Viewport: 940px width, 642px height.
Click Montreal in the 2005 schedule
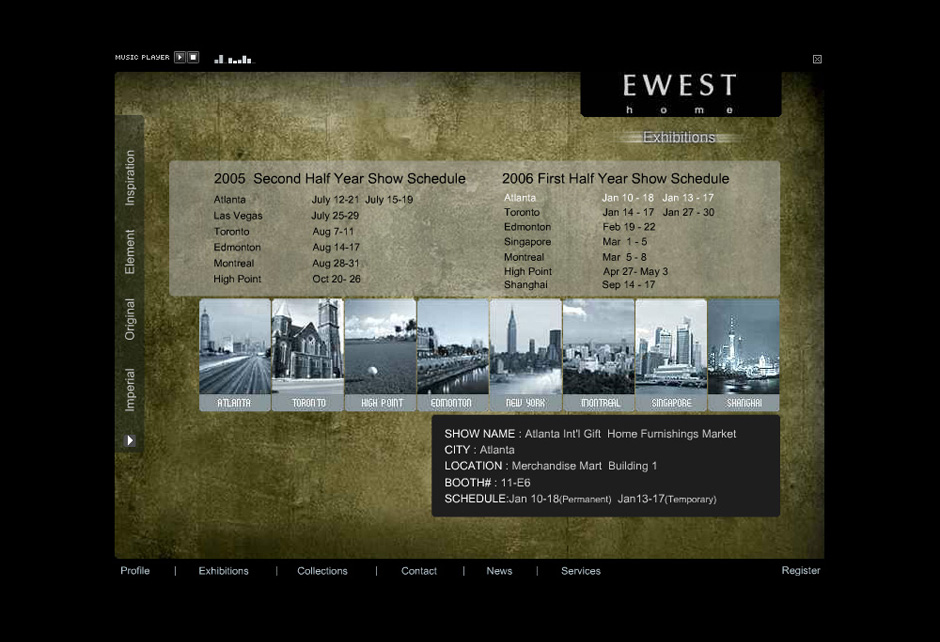pyautogui.click(x=234, y=263)
